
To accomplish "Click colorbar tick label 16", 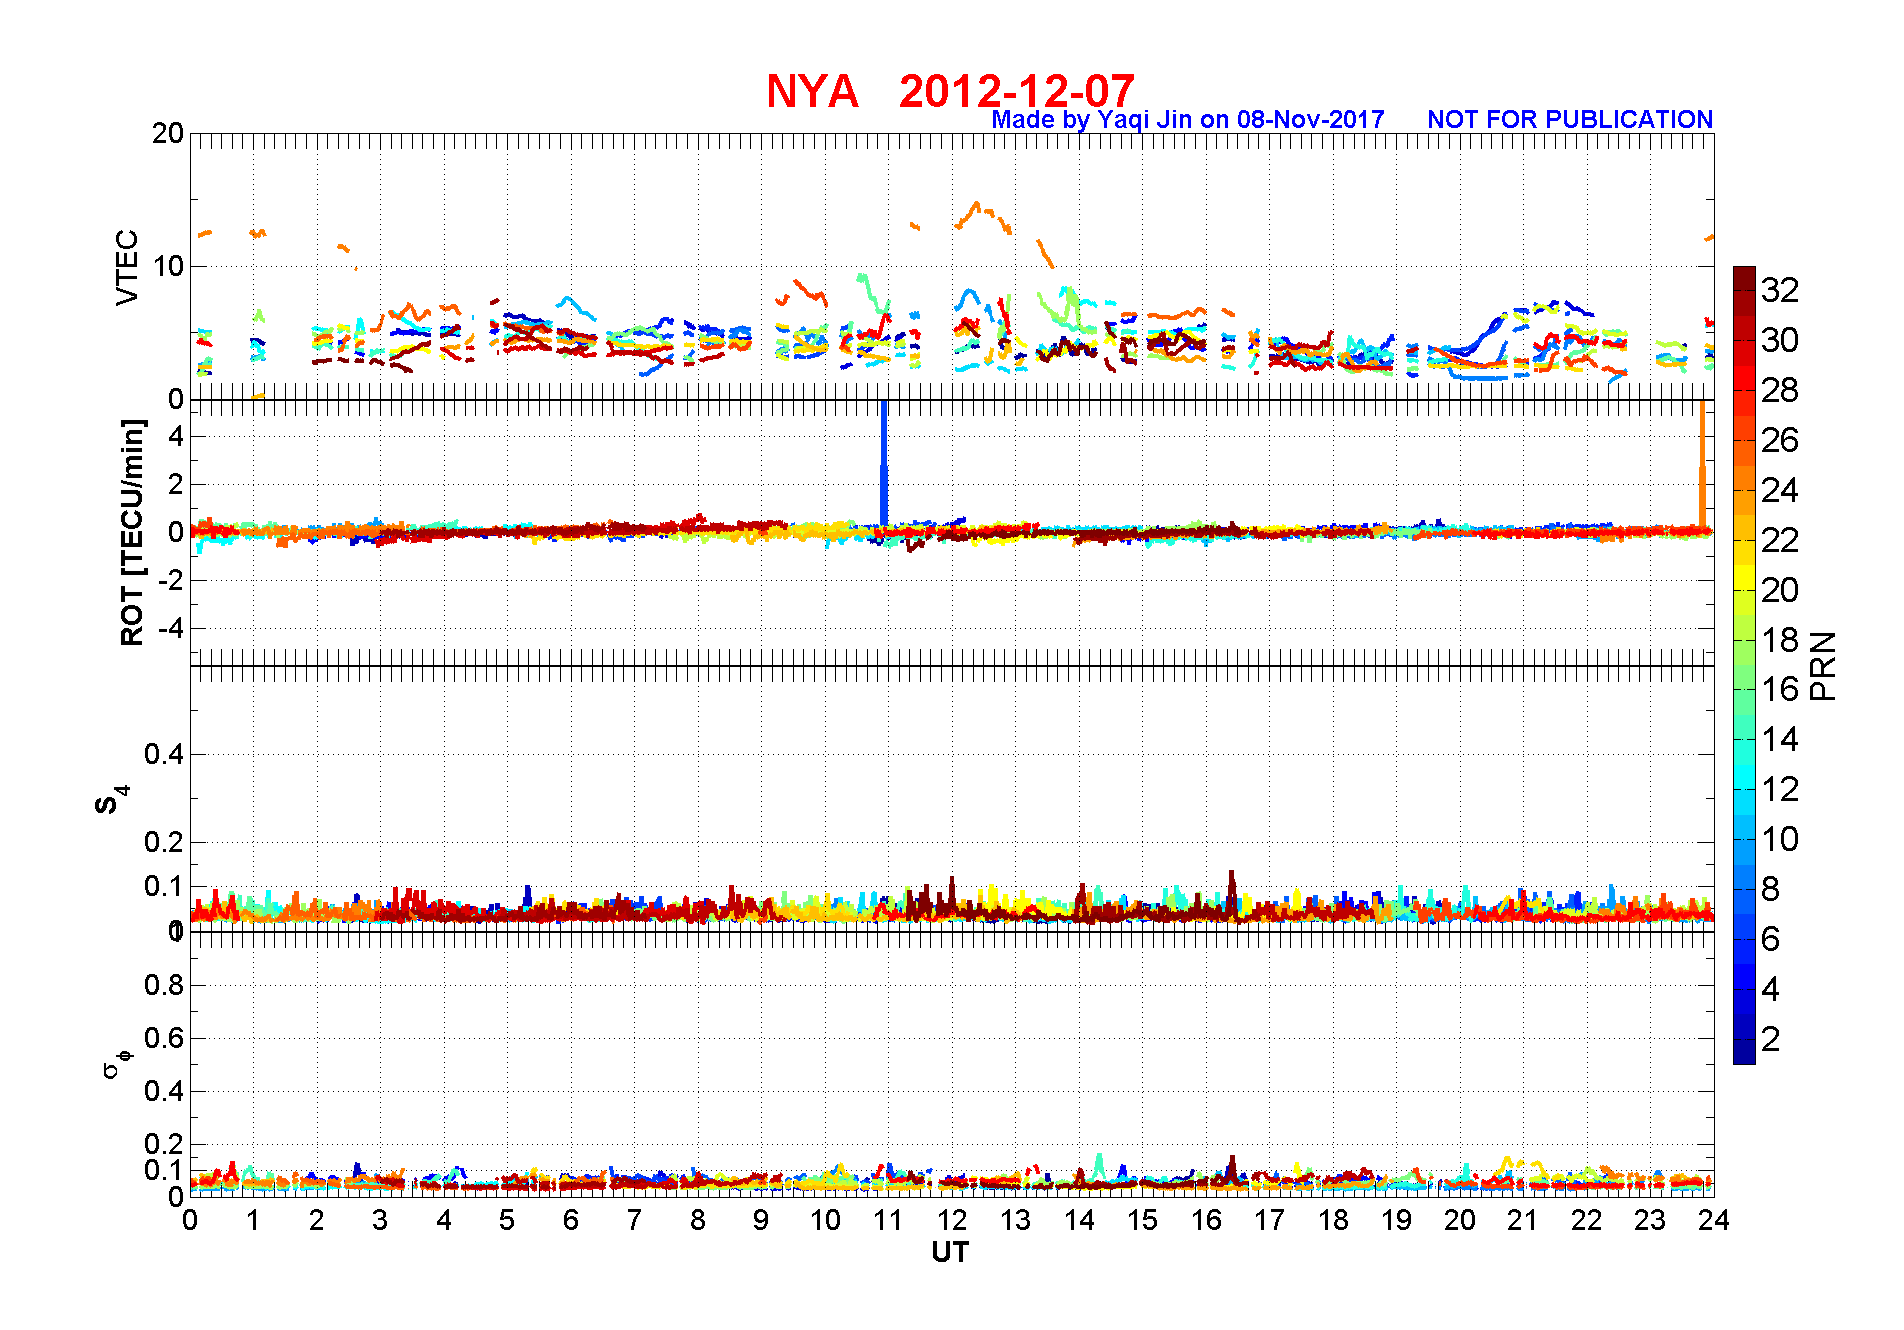I will coord(1780,689).
